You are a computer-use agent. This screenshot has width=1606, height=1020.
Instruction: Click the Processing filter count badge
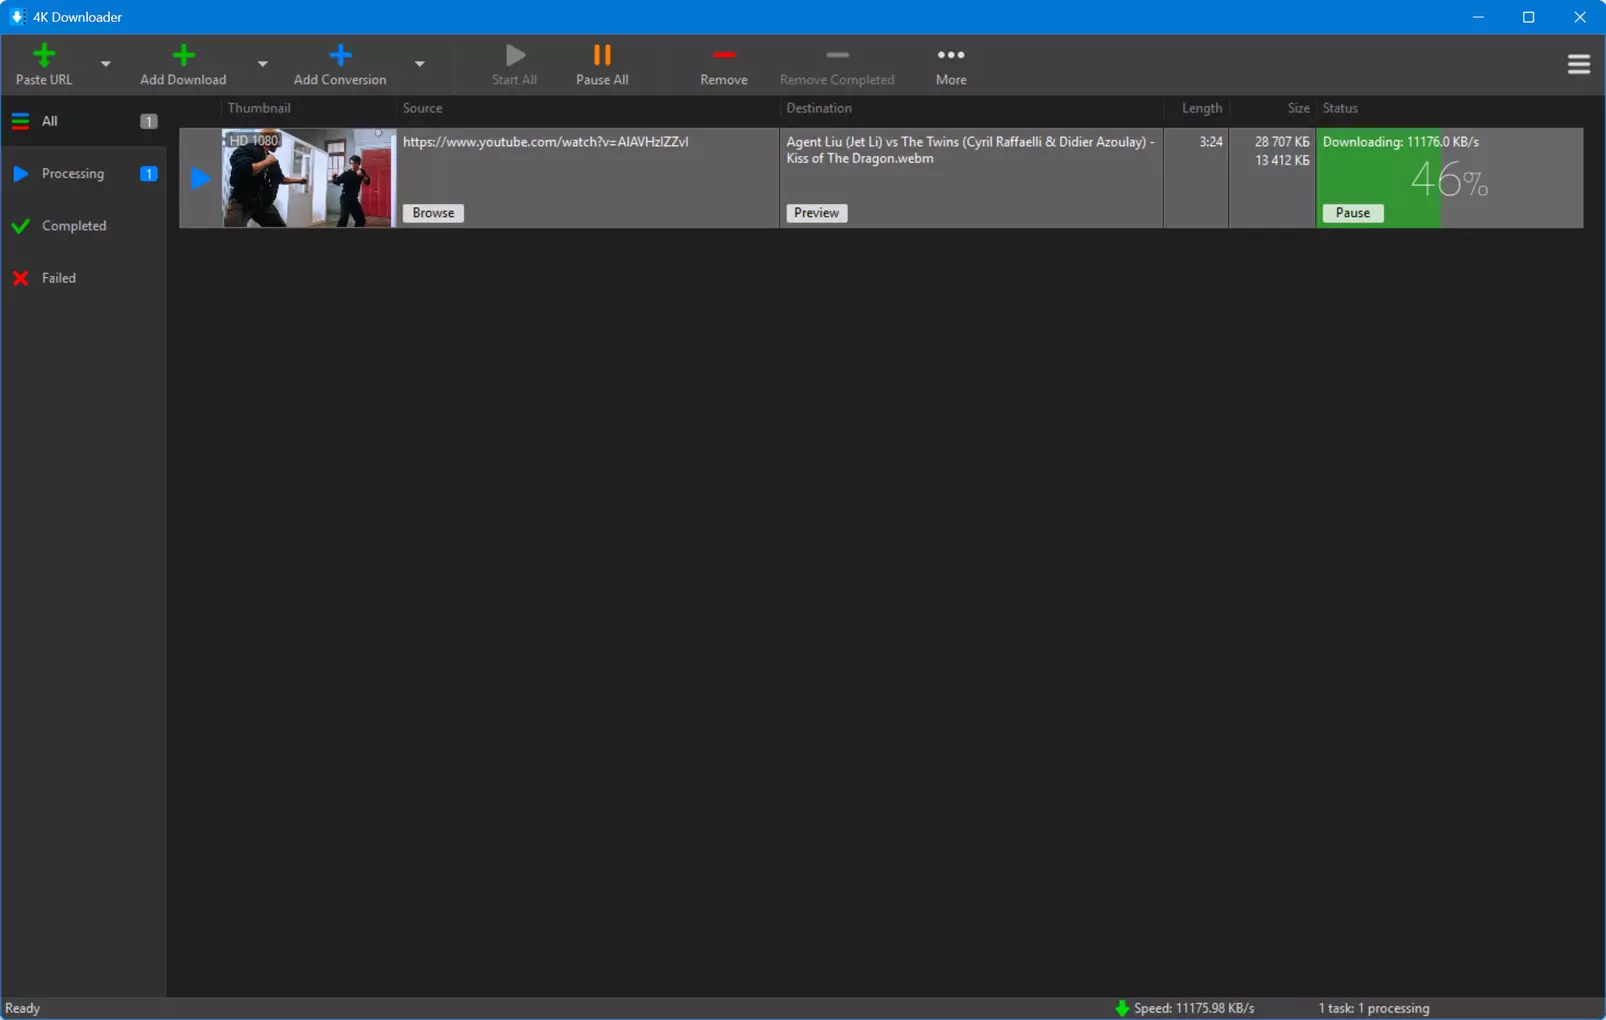coord(149,174)
